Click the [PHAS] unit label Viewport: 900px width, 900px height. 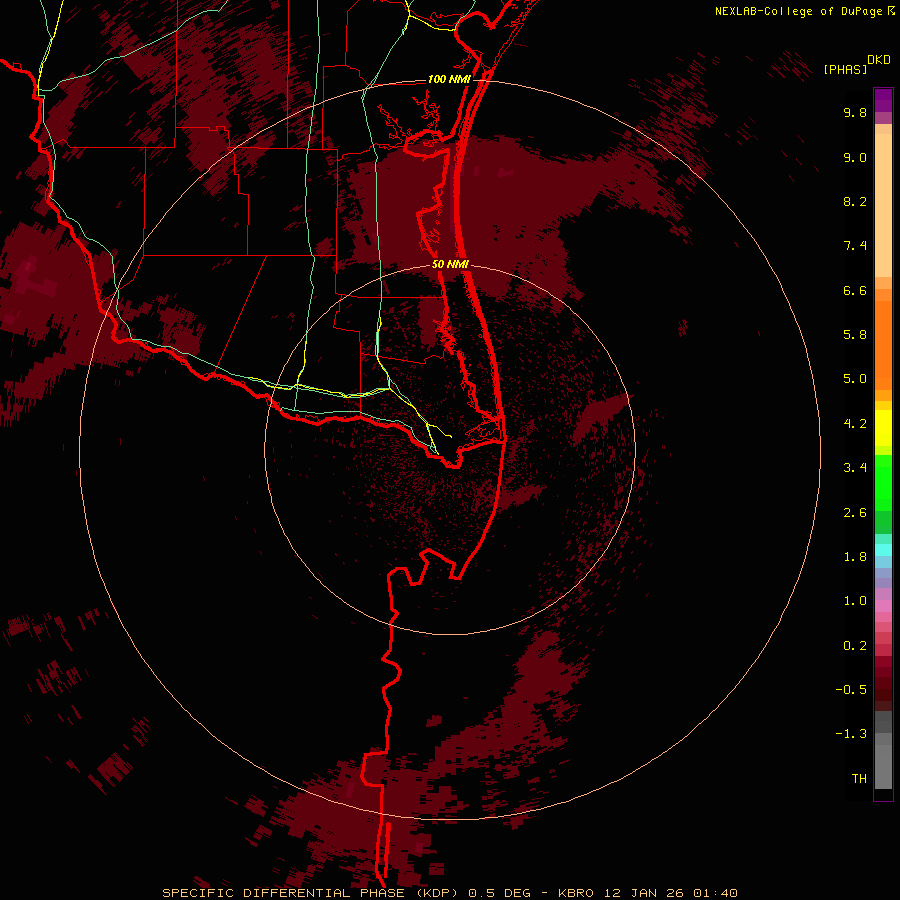coord(845,69)
